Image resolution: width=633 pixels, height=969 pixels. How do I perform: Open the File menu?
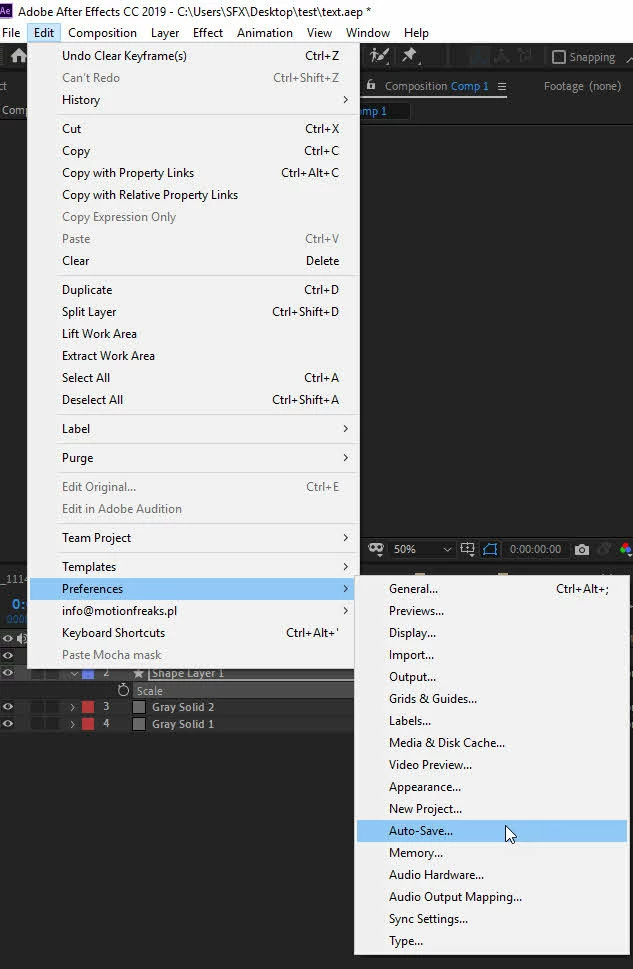click(x=11, y=33)
